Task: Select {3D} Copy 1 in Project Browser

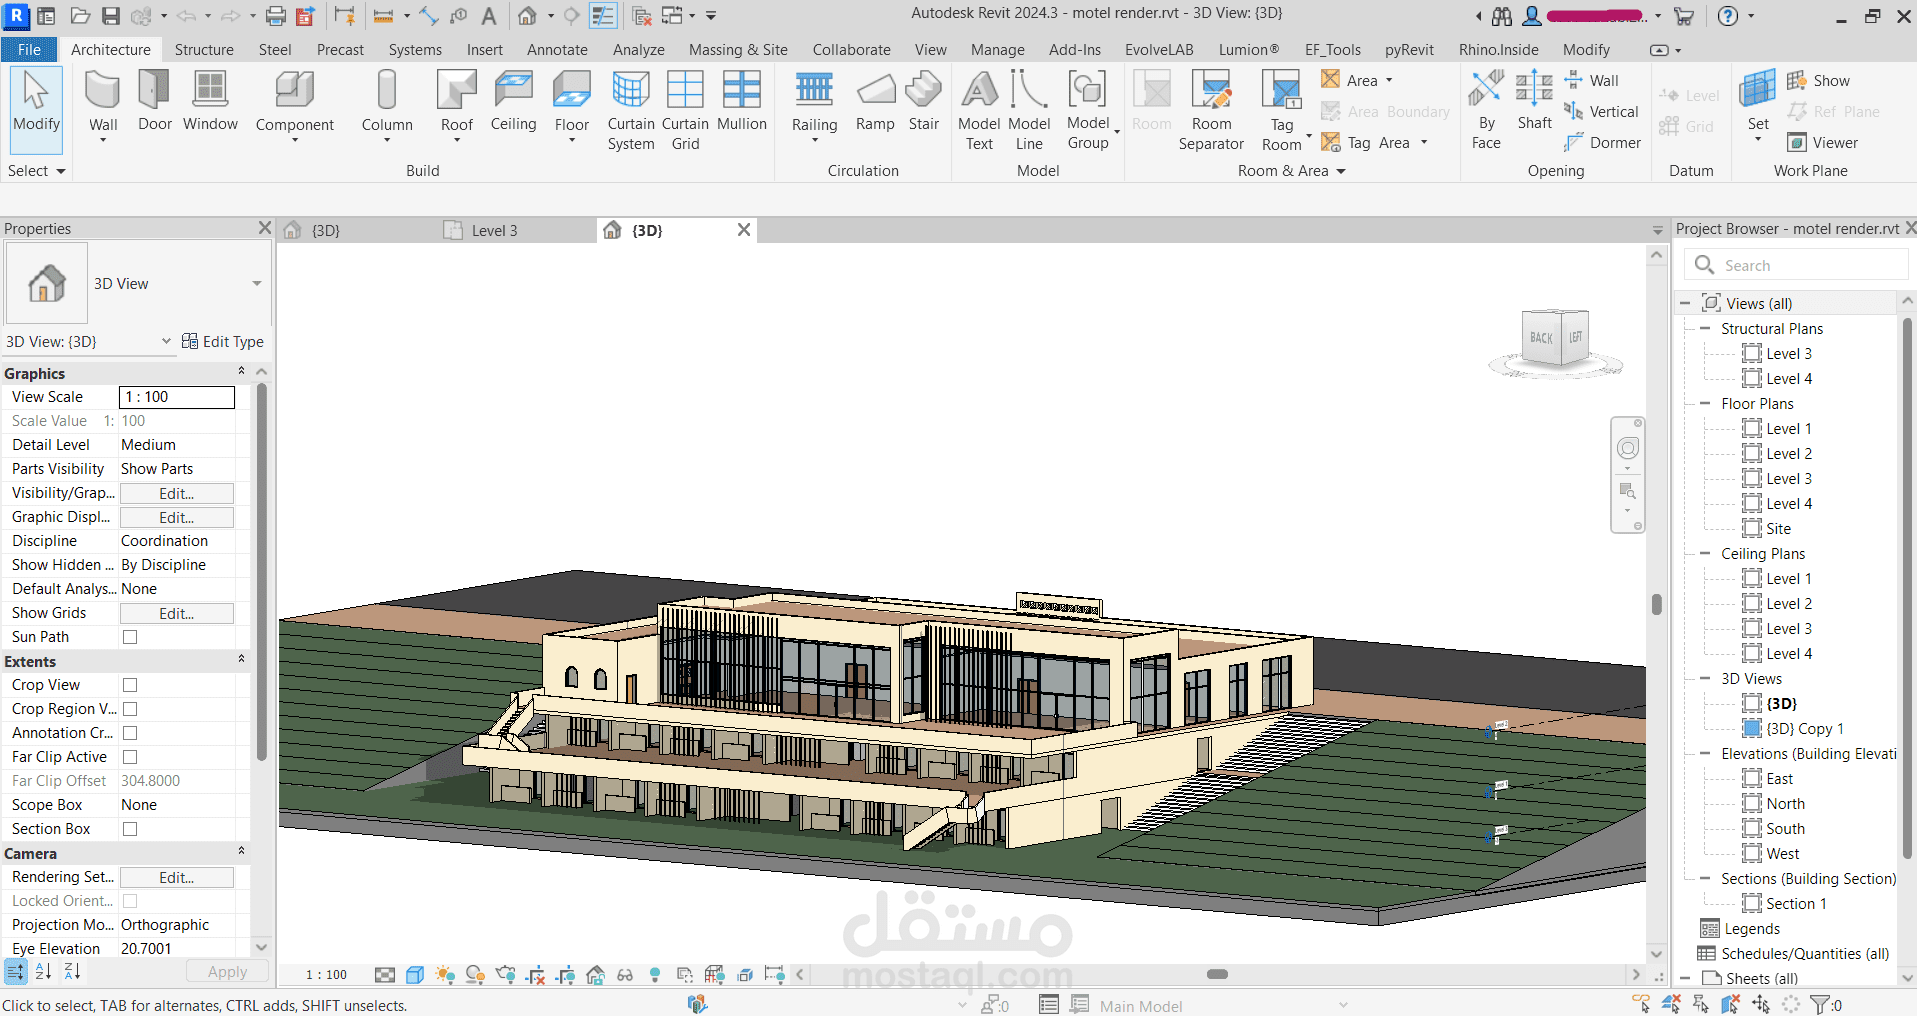Action: [1804, 728]
